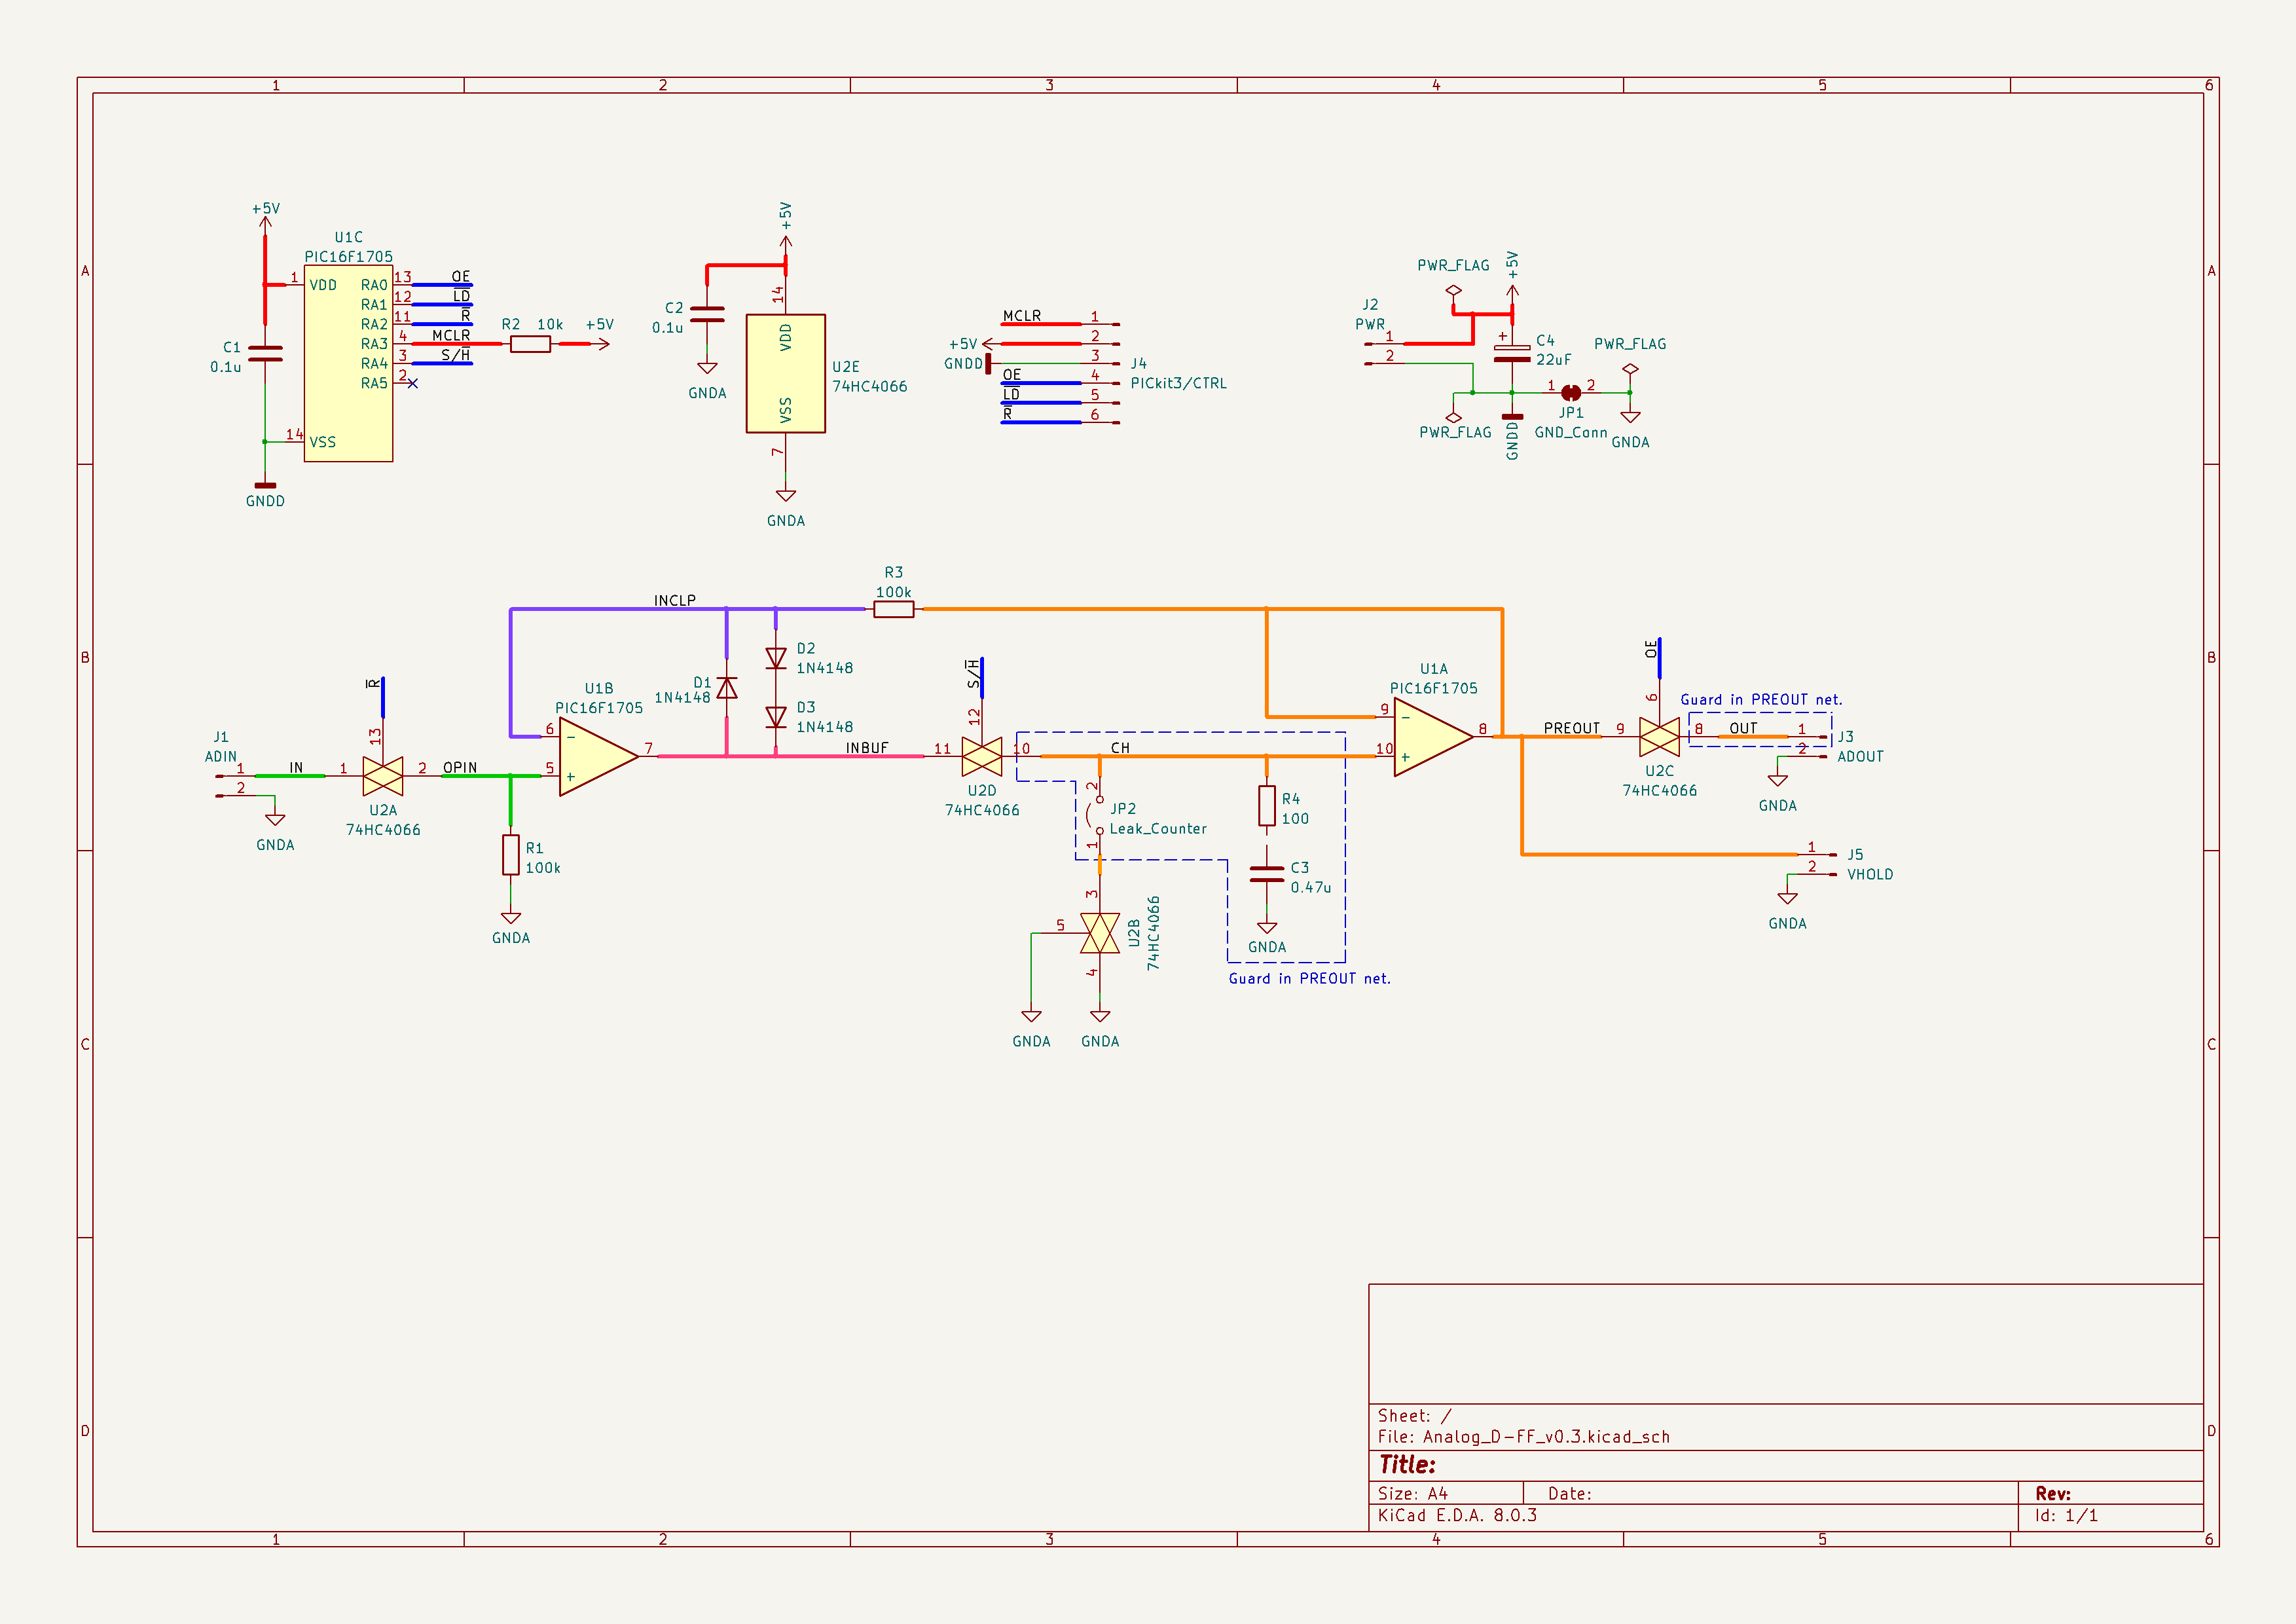Select the U2A analog switch symbol
This screenshot has width=2296, height=1624.
point(383,776)
